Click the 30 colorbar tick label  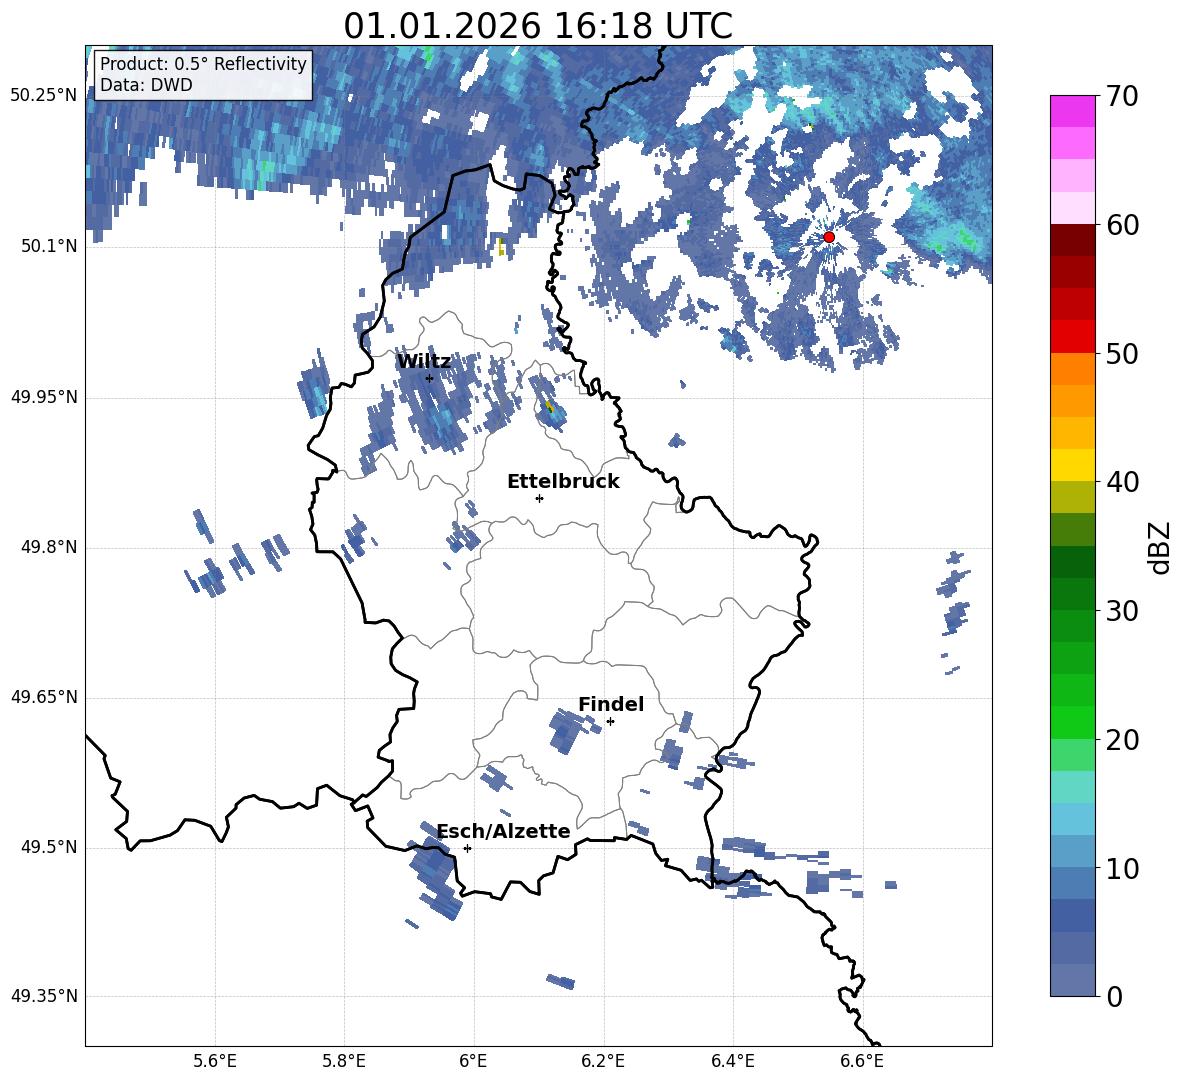[x=1122, y=611]
